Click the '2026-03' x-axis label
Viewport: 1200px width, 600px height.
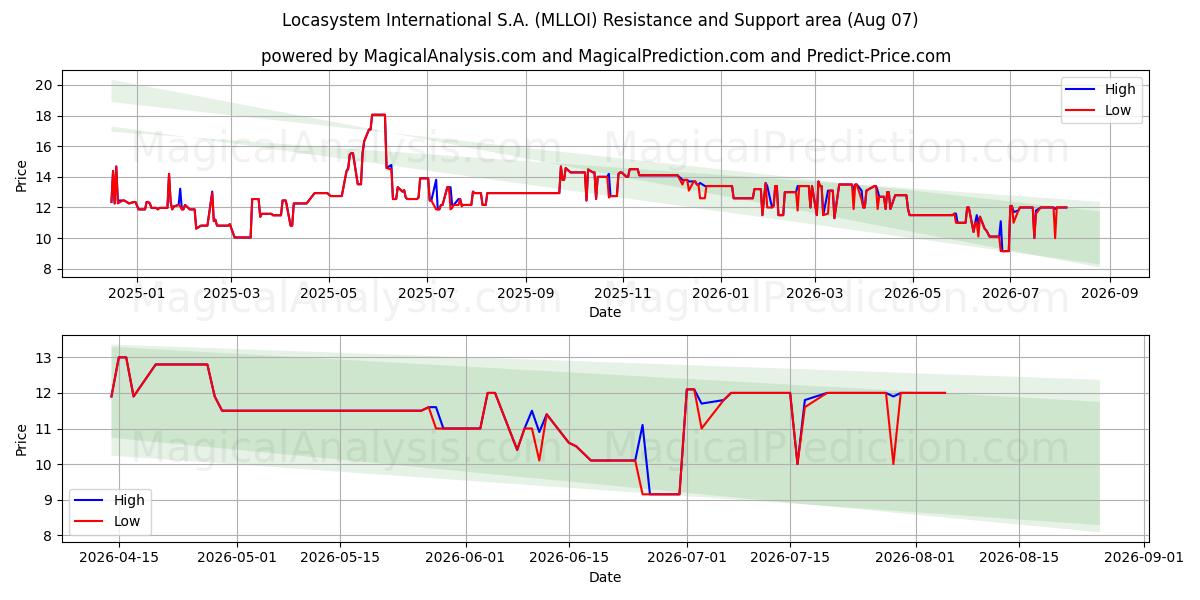(x=815, y=294)
